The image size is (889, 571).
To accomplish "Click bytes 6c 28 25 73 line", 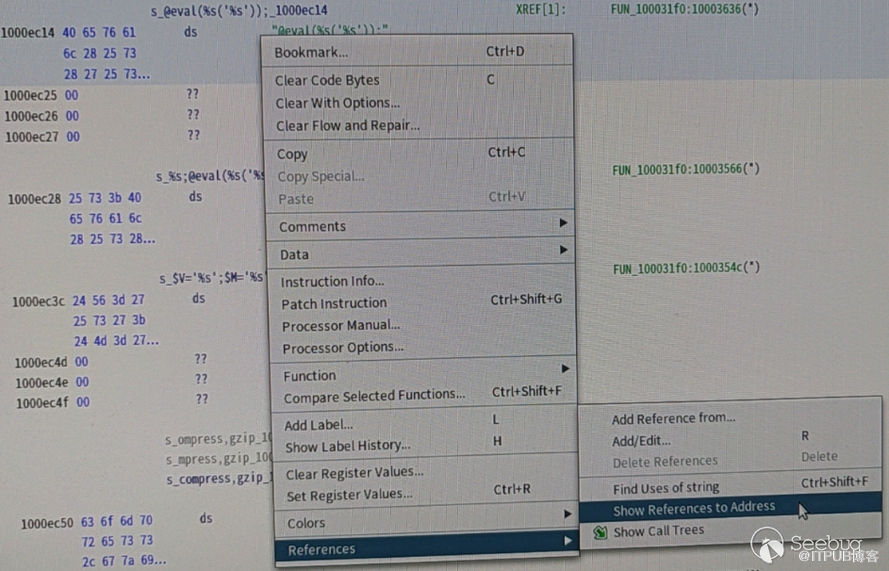I will click(100, 53).
